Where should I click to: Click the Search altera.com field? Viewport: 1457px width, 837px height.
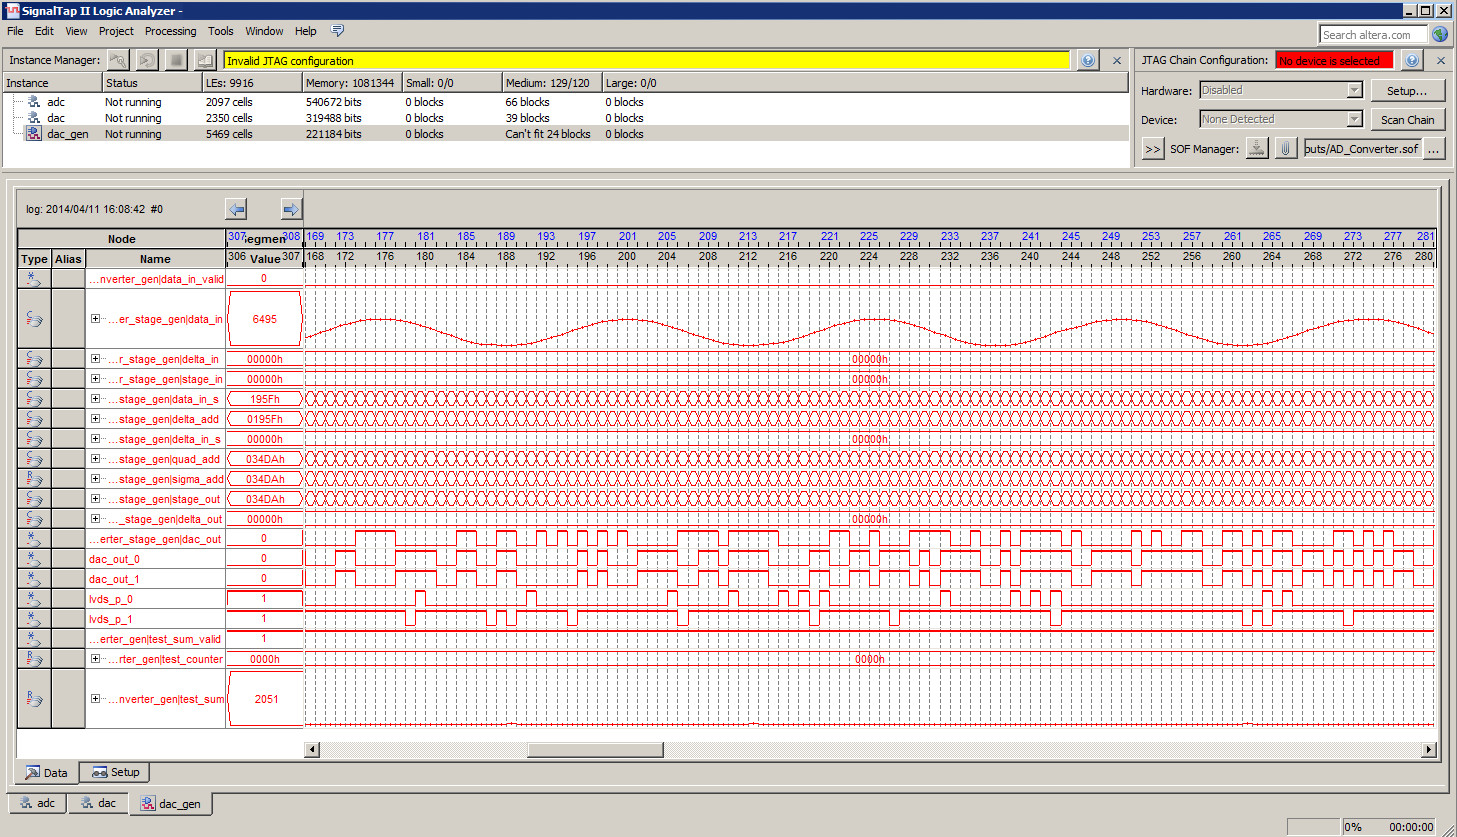tap(1372, 35)
